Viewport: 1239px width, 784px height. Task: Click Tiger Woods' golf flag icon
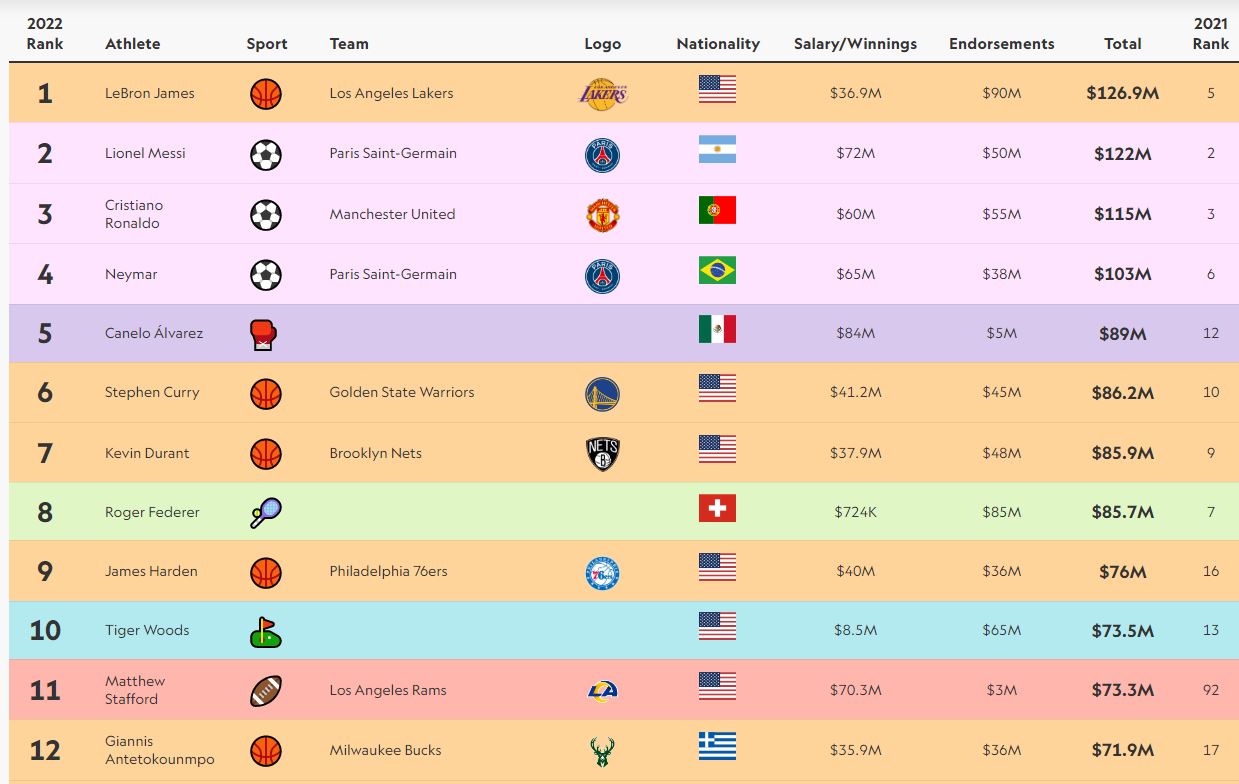point(265,632)
